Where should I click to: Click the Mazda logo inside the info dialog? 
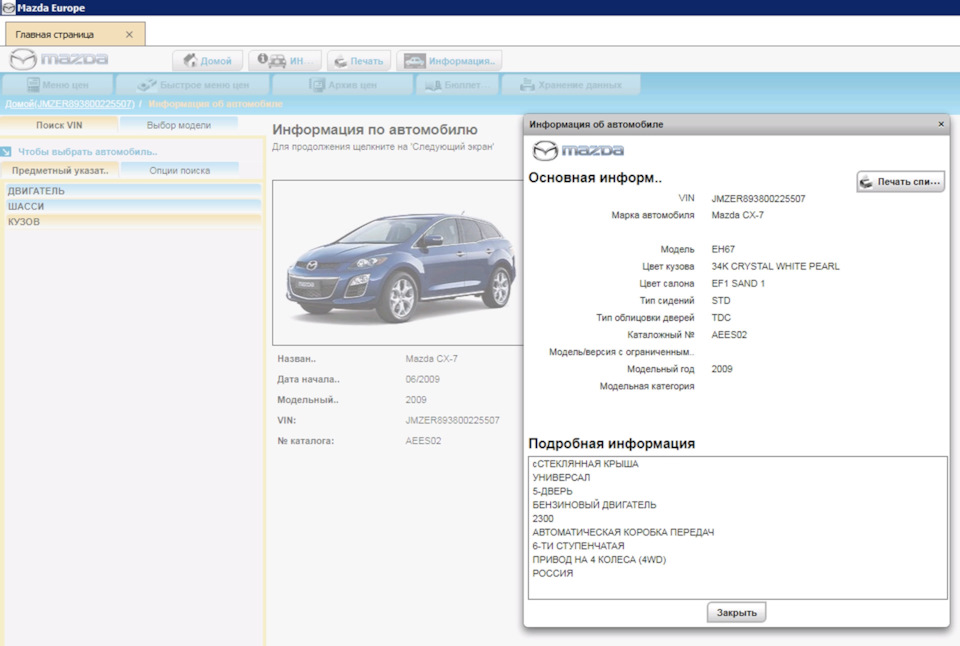coord(577,150)
